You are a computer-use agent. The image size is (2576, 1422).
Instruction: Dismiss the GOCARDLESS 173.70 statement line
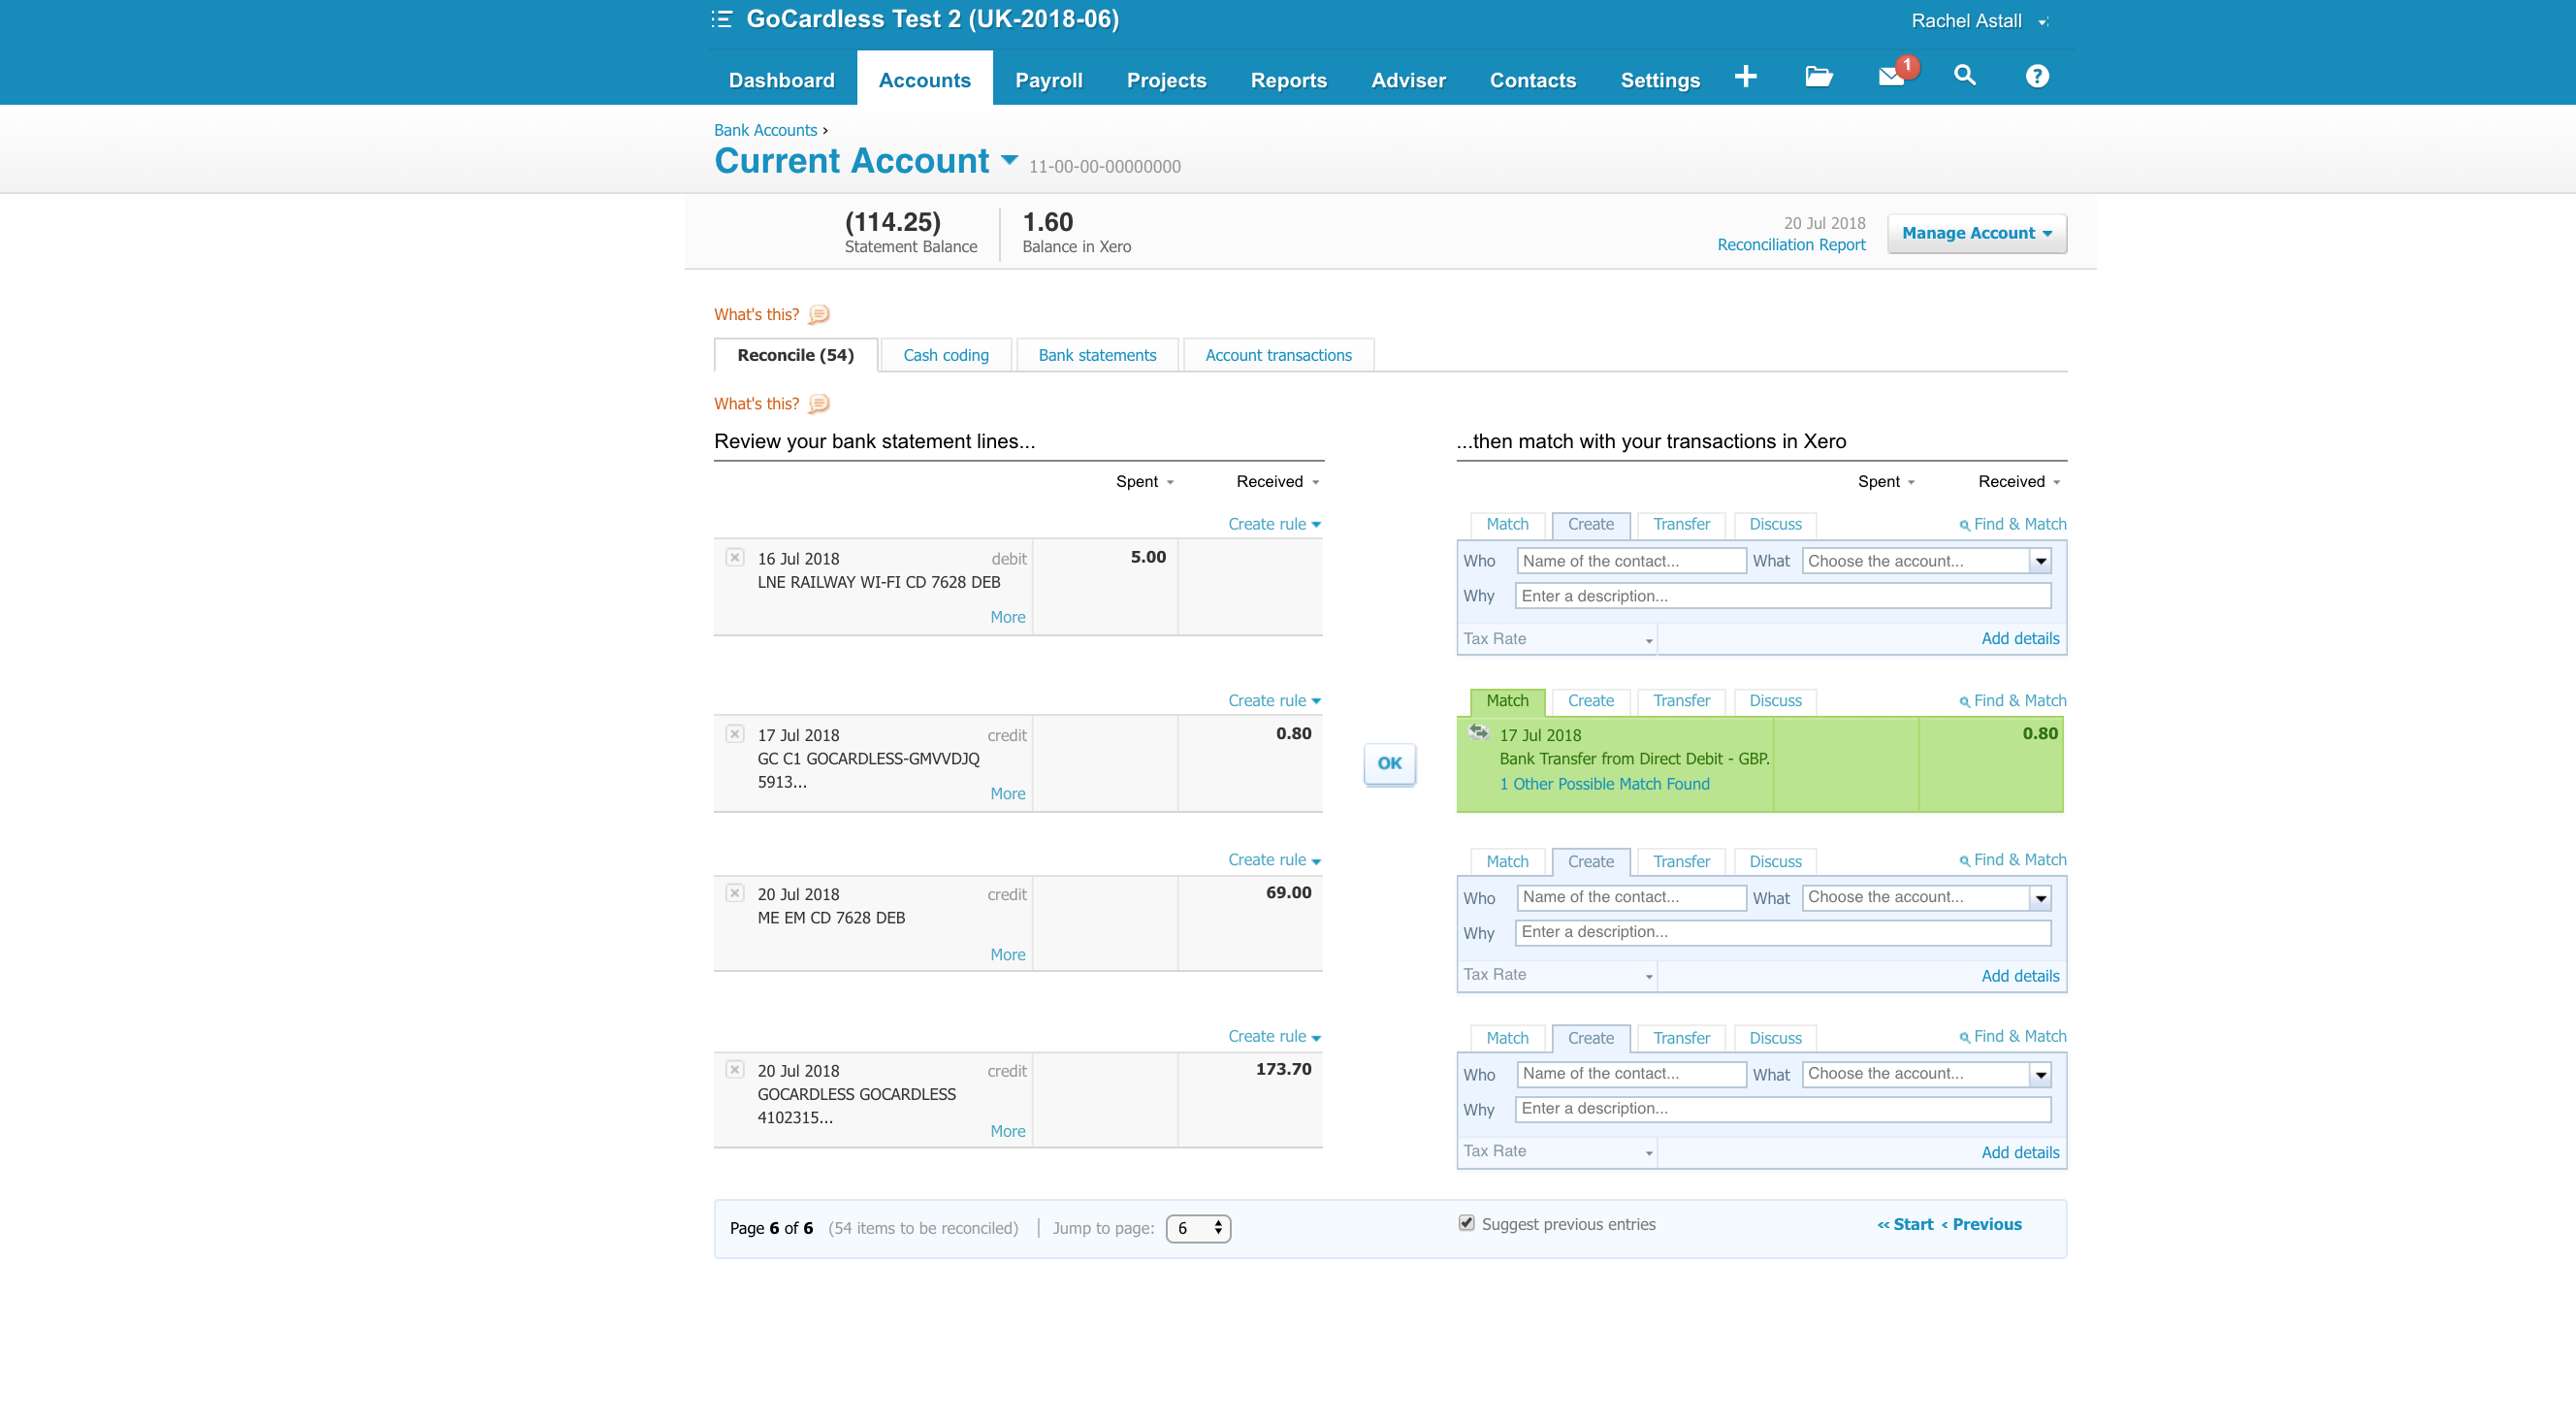click(x=736, y=1068)
